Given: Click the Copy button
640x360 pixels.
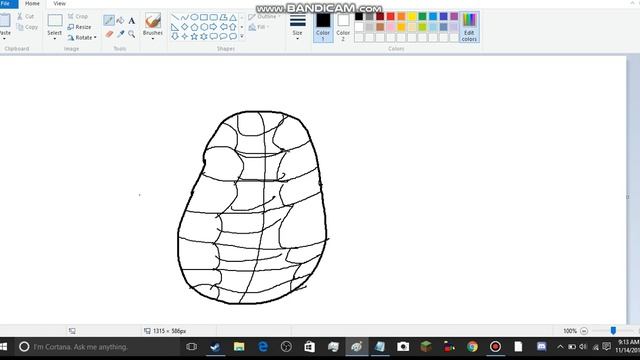Looking at the screenshot, I should [27, 27].
